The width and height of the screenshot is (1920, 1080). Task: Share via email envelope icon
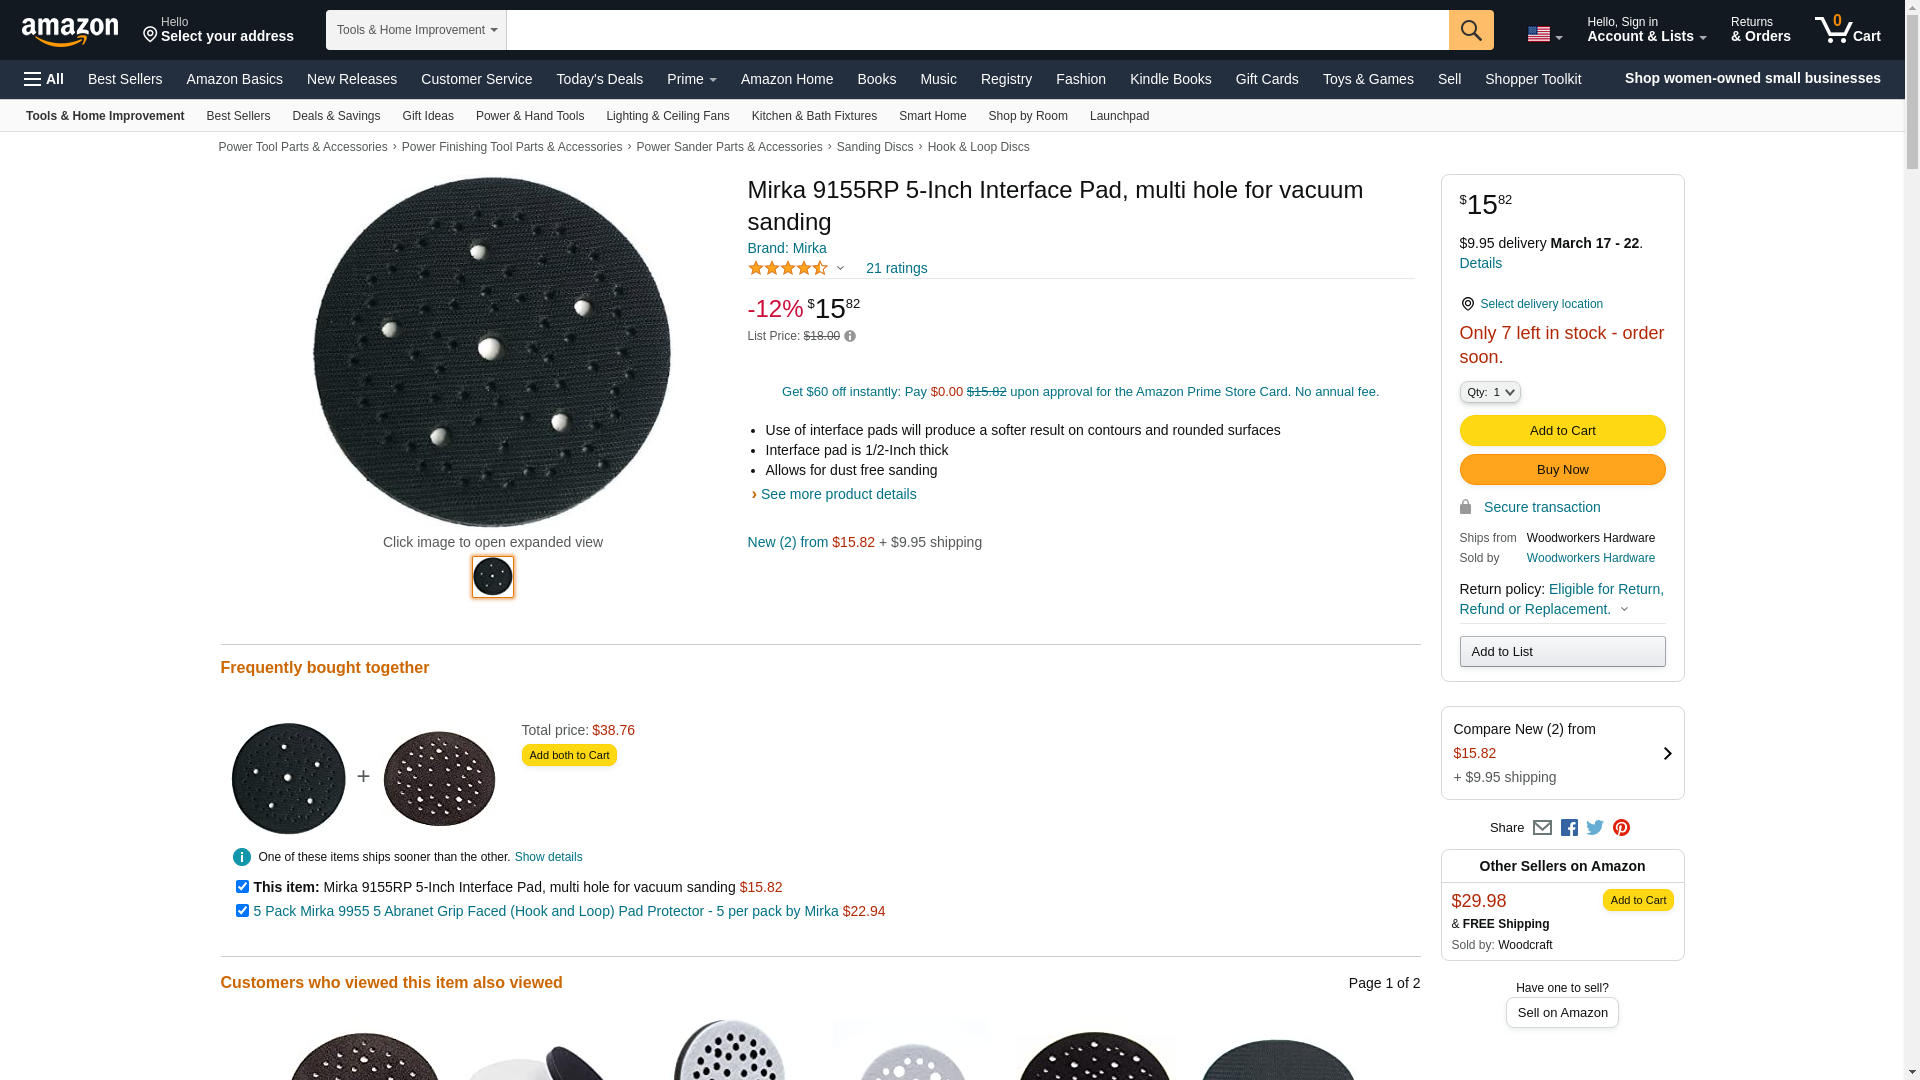(x=1542, y=828)
